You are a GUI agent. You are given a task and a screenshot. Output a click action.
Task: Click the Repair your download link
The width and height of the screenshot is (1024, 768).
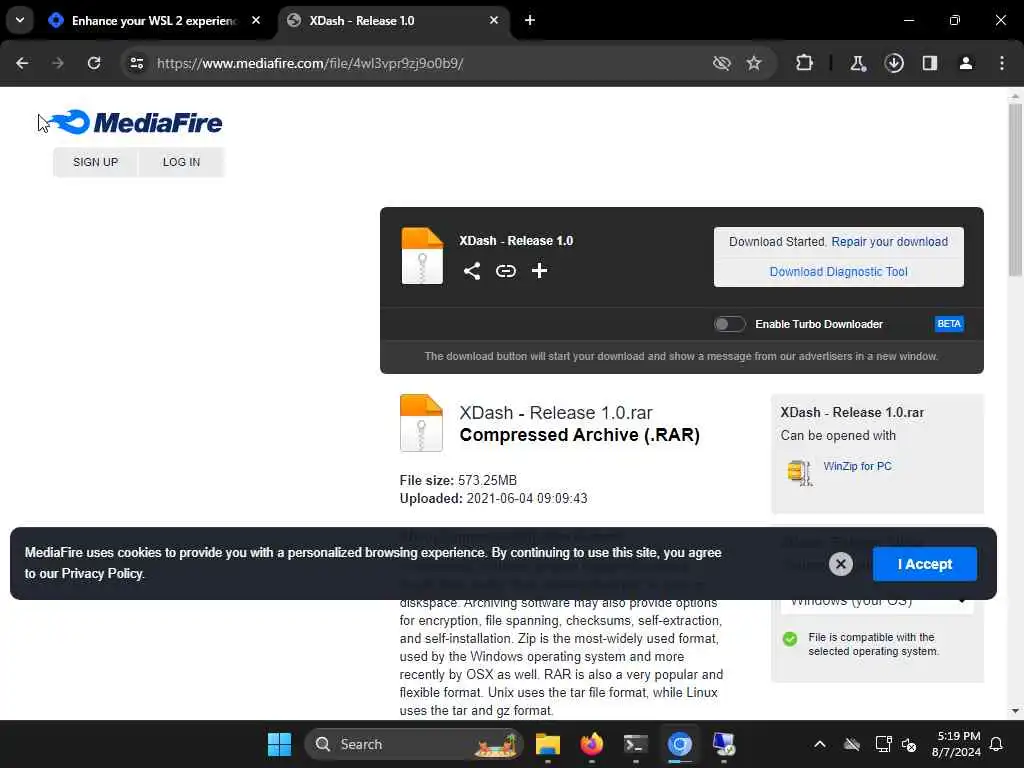[889, 242]
